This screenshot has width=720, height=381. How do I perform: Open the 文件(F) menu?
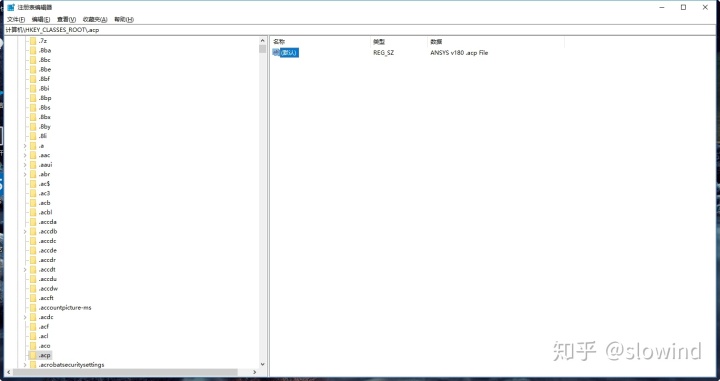16,19
